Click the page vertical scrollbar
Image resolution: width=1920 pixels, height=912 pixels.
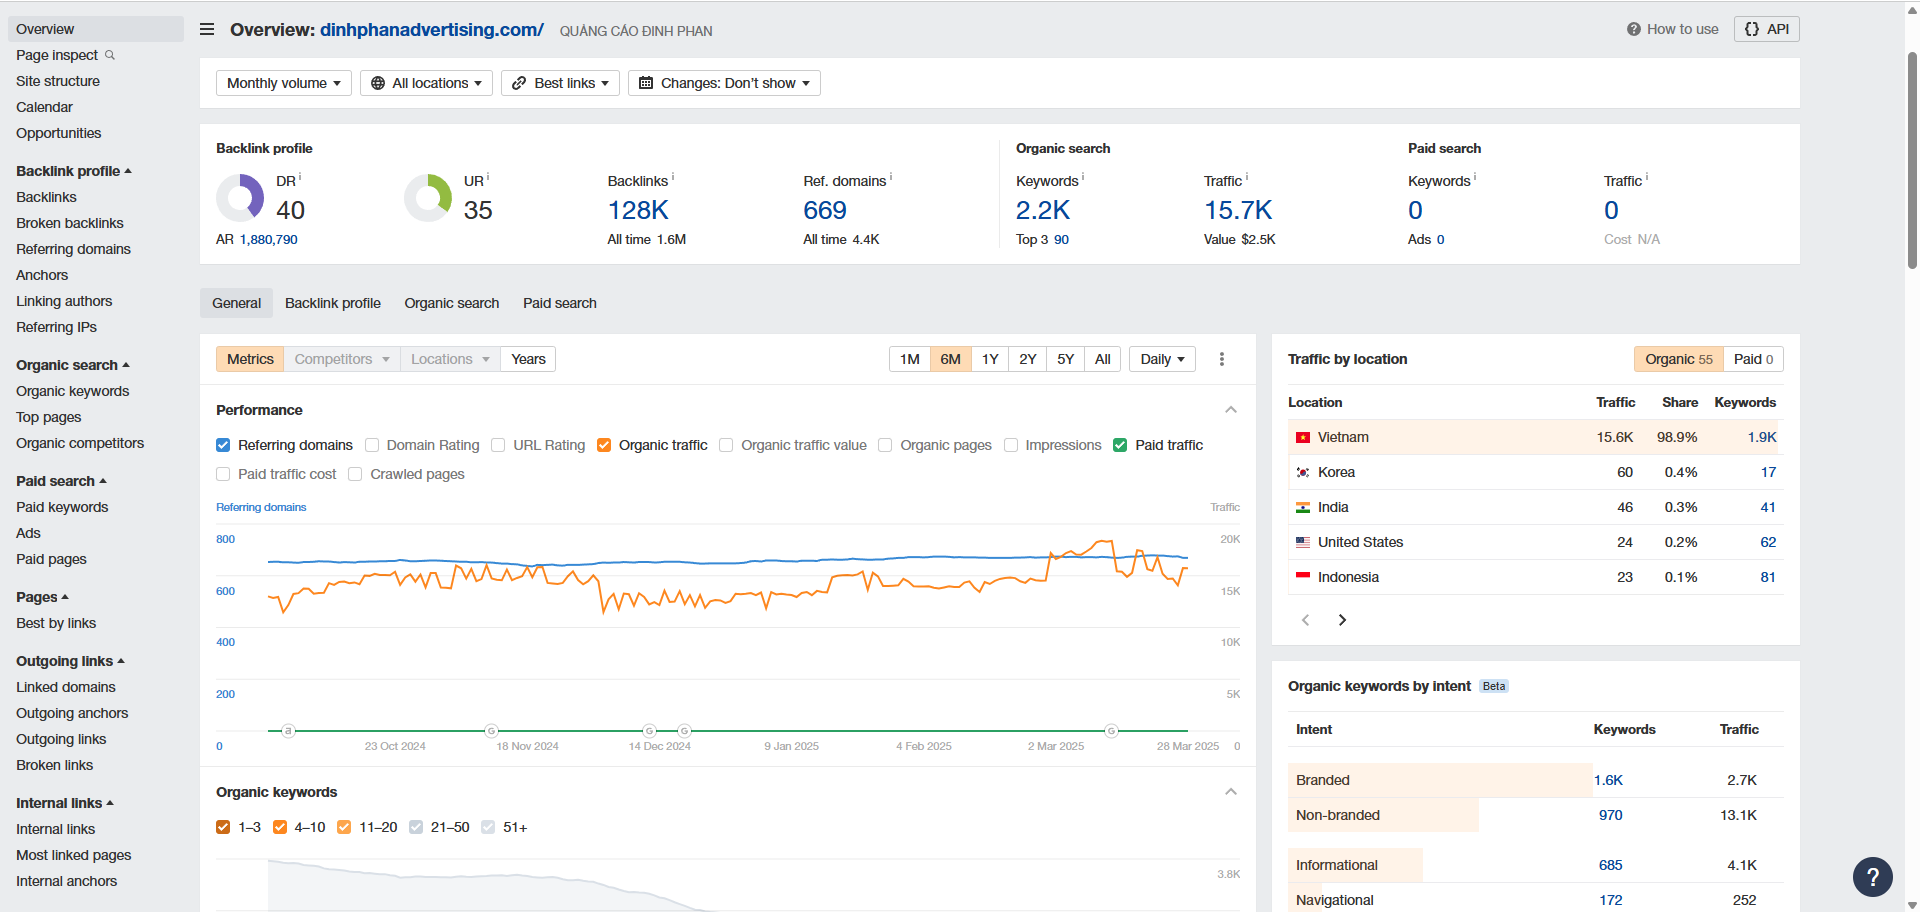pos(1912,160)
